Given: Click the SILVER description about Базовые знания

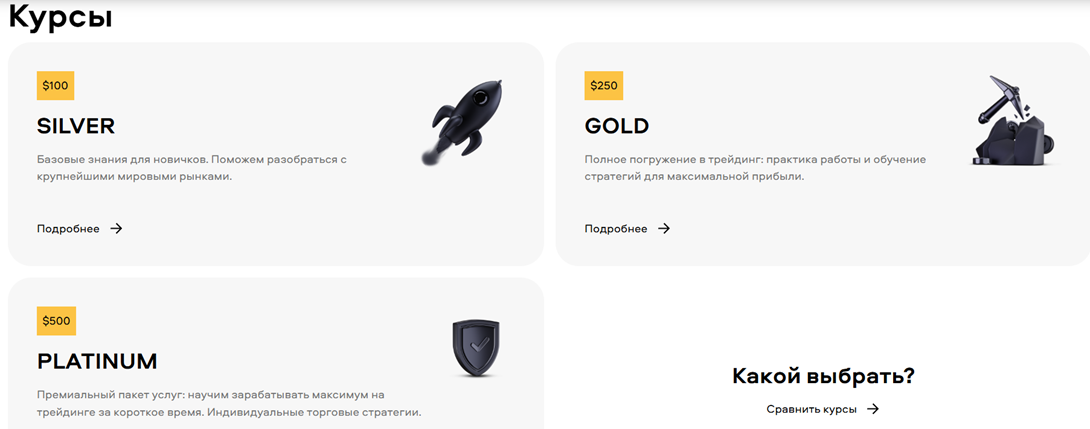Looking at the screenshot, I should pos(192,168).
